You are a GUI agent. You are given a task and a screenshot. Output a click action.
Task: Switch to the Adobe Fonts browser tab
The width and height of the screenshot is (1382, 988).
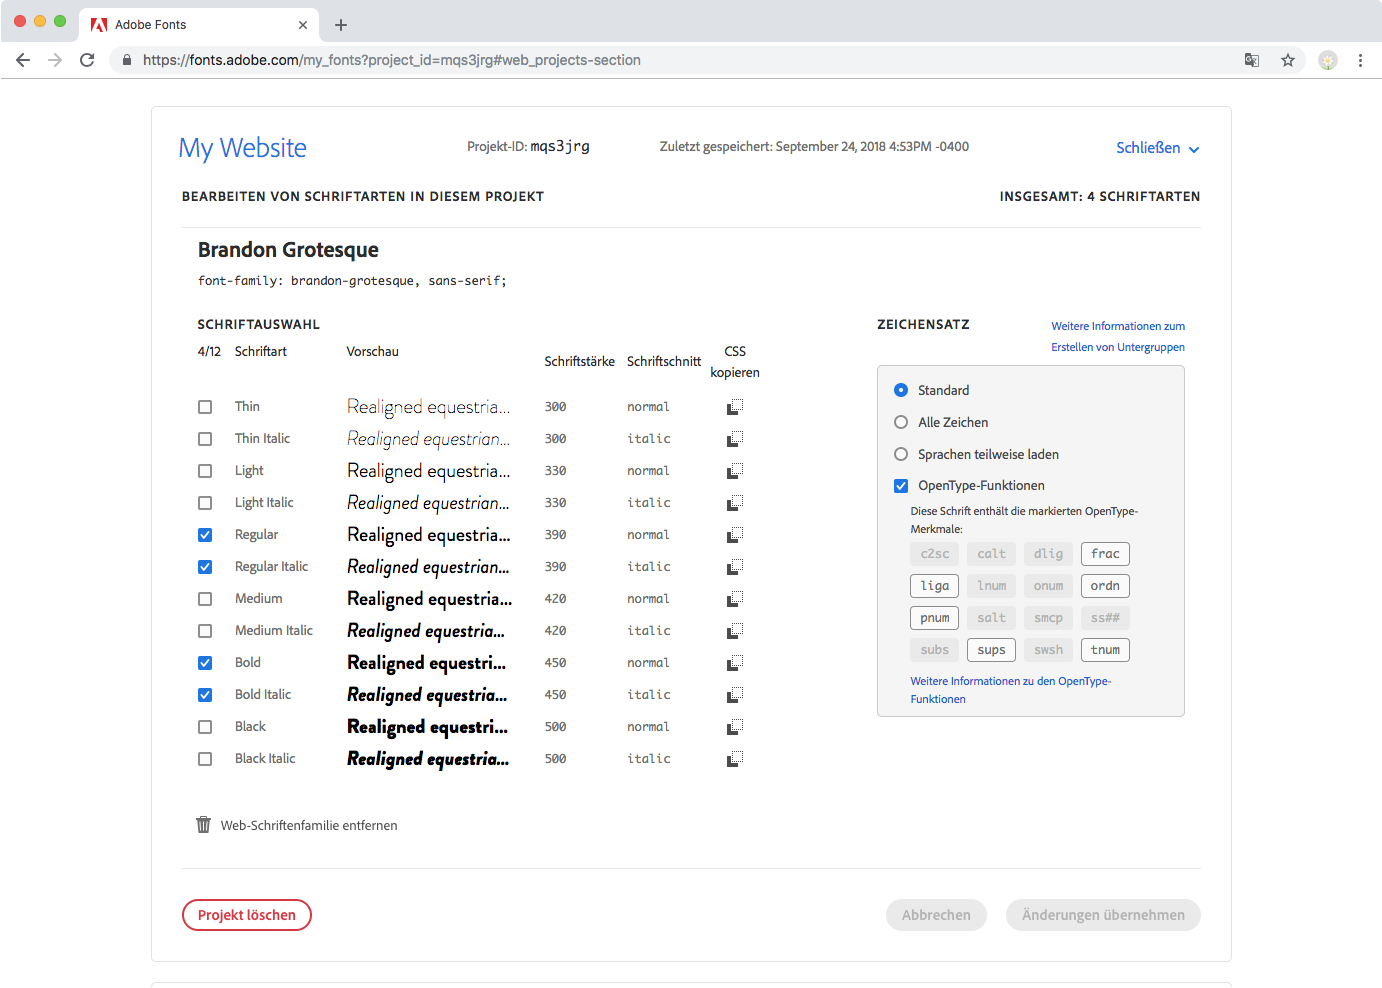tap(199, 25)
